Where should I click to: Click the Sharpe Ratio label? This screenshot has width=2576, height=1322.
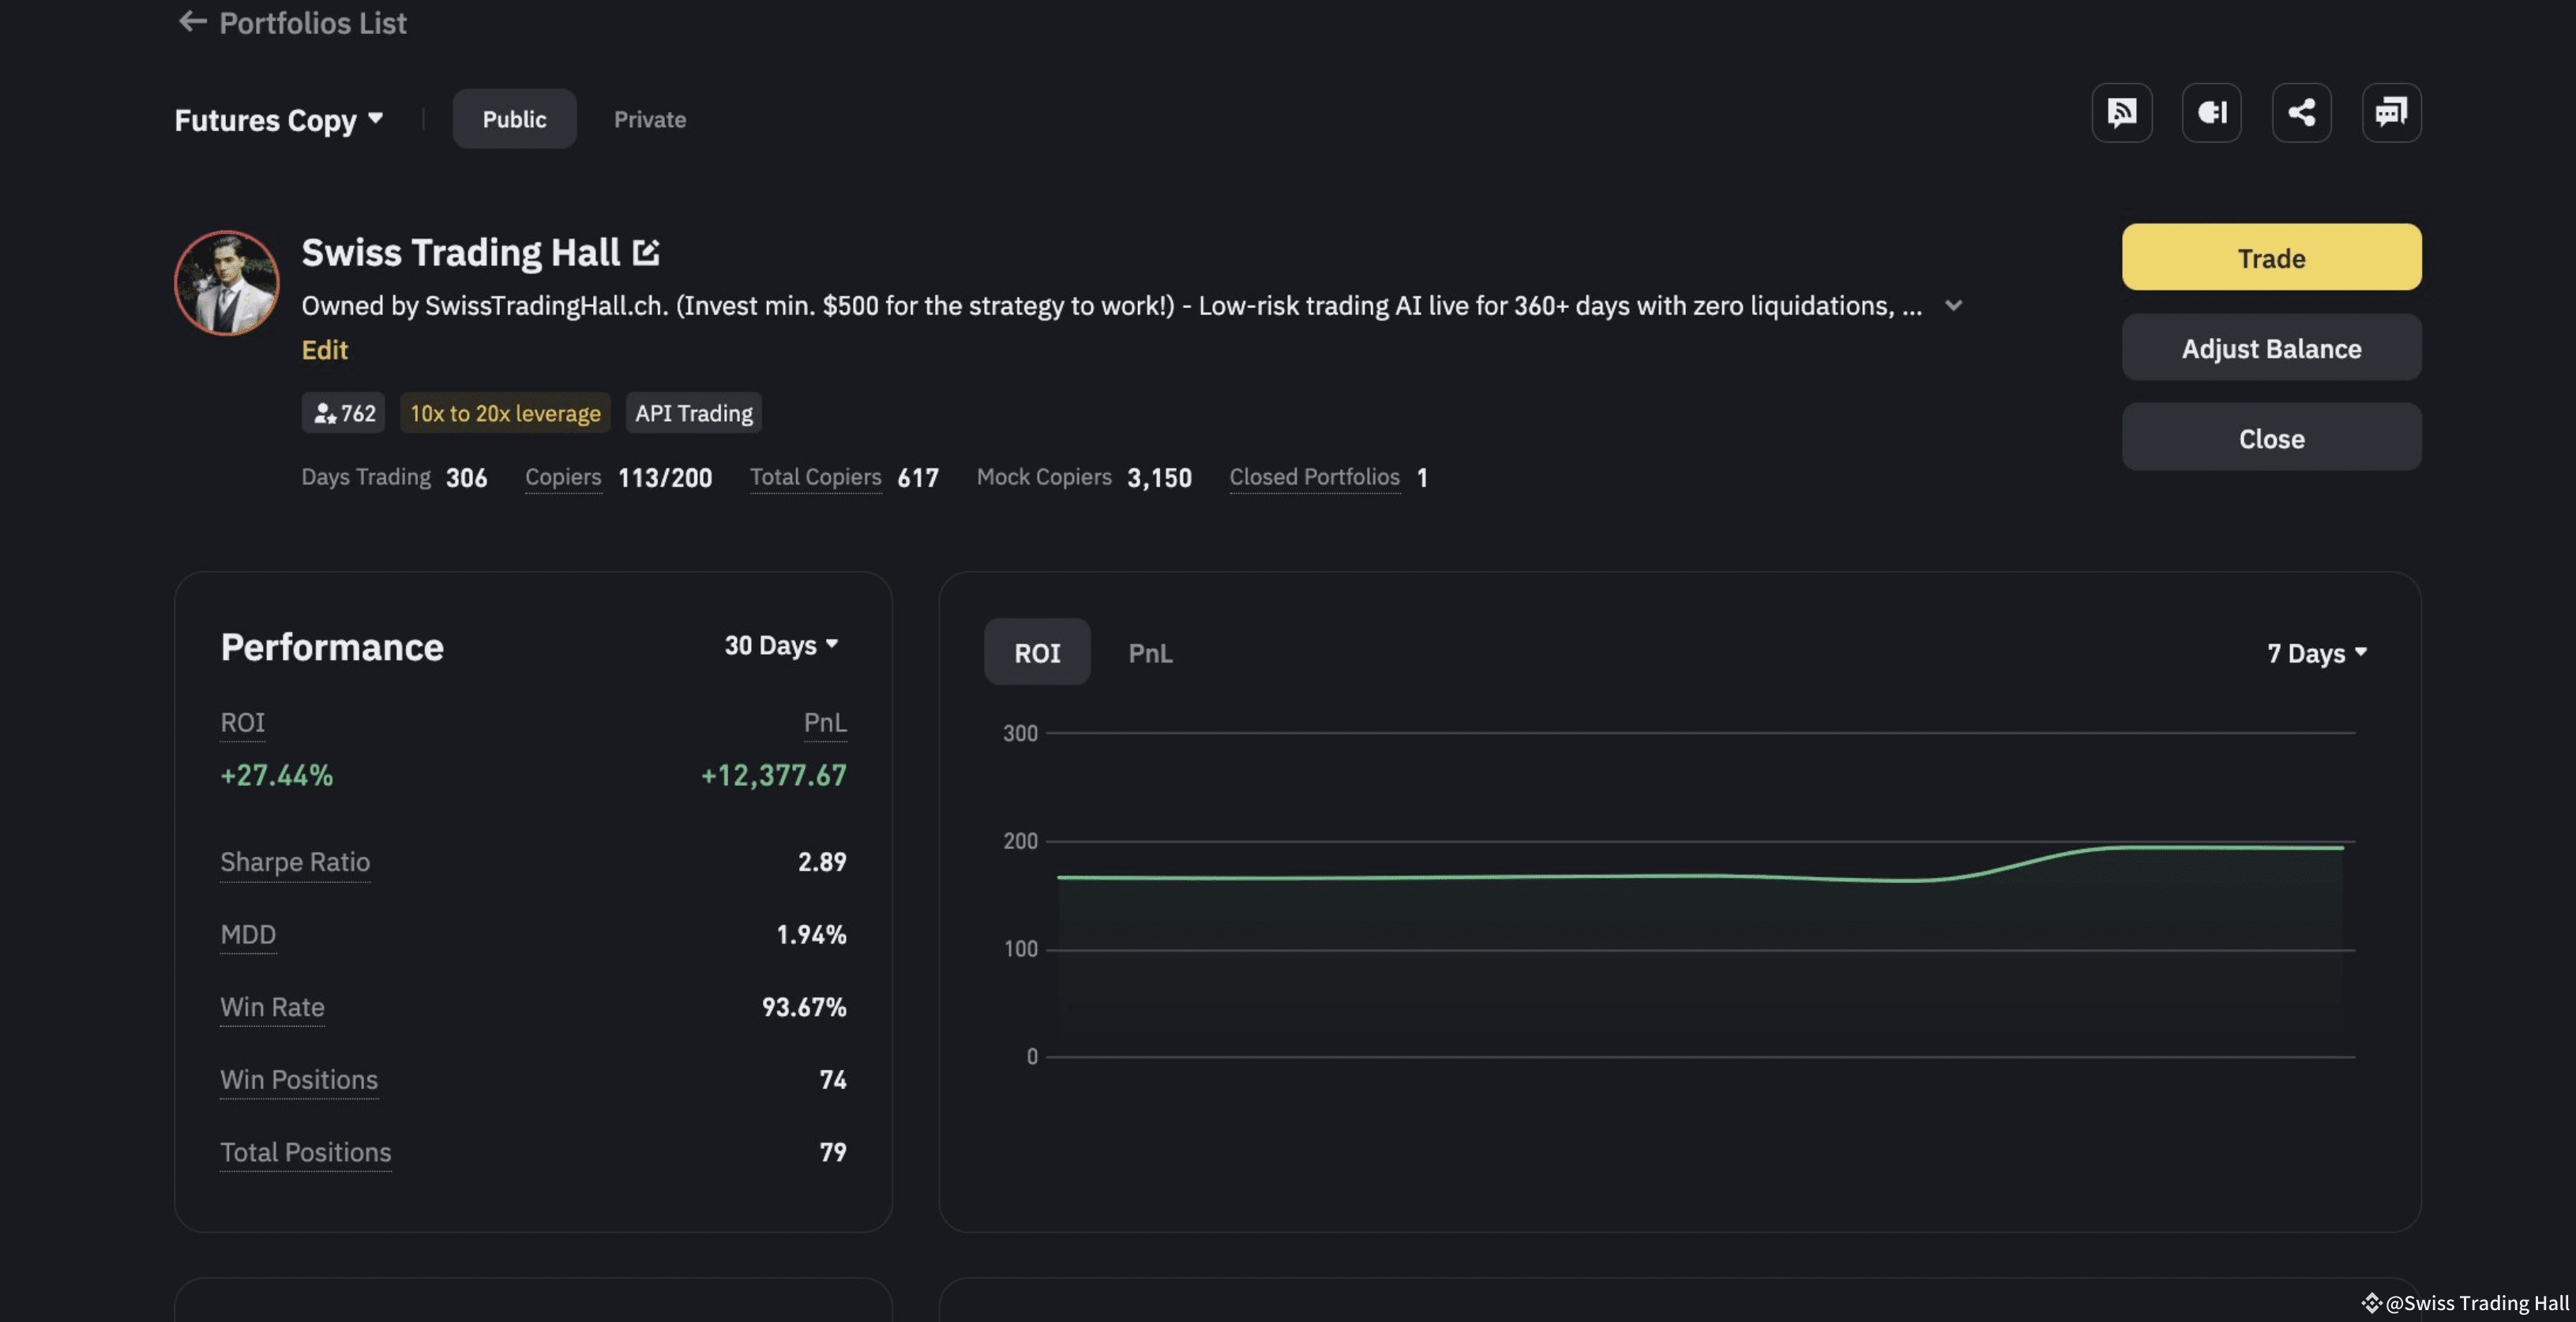pyautogui.click(x=295, y=862)
